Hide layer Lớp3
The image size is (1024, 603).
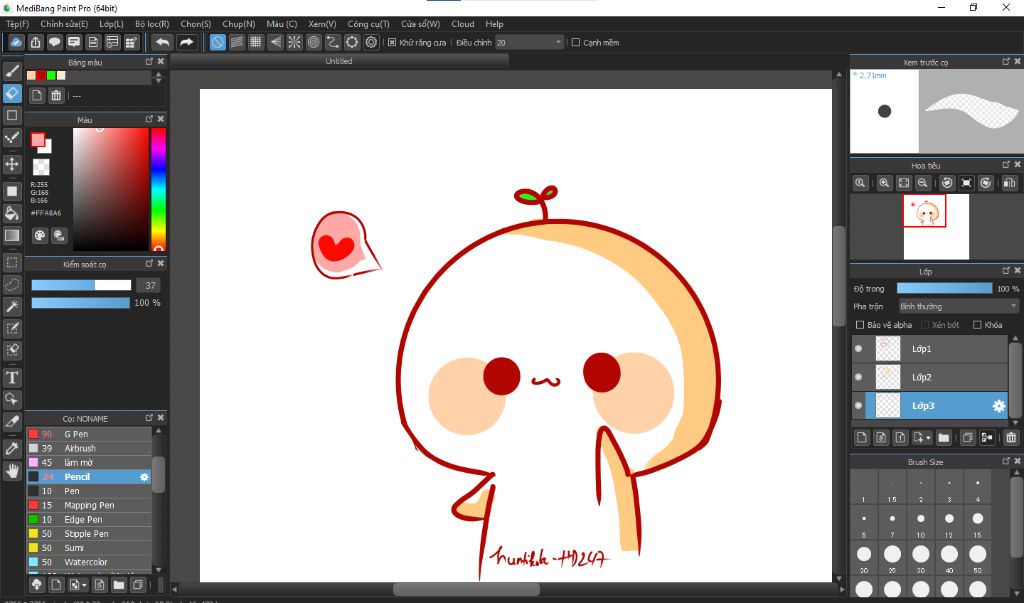pyautogui.click(x=858, y=406)
